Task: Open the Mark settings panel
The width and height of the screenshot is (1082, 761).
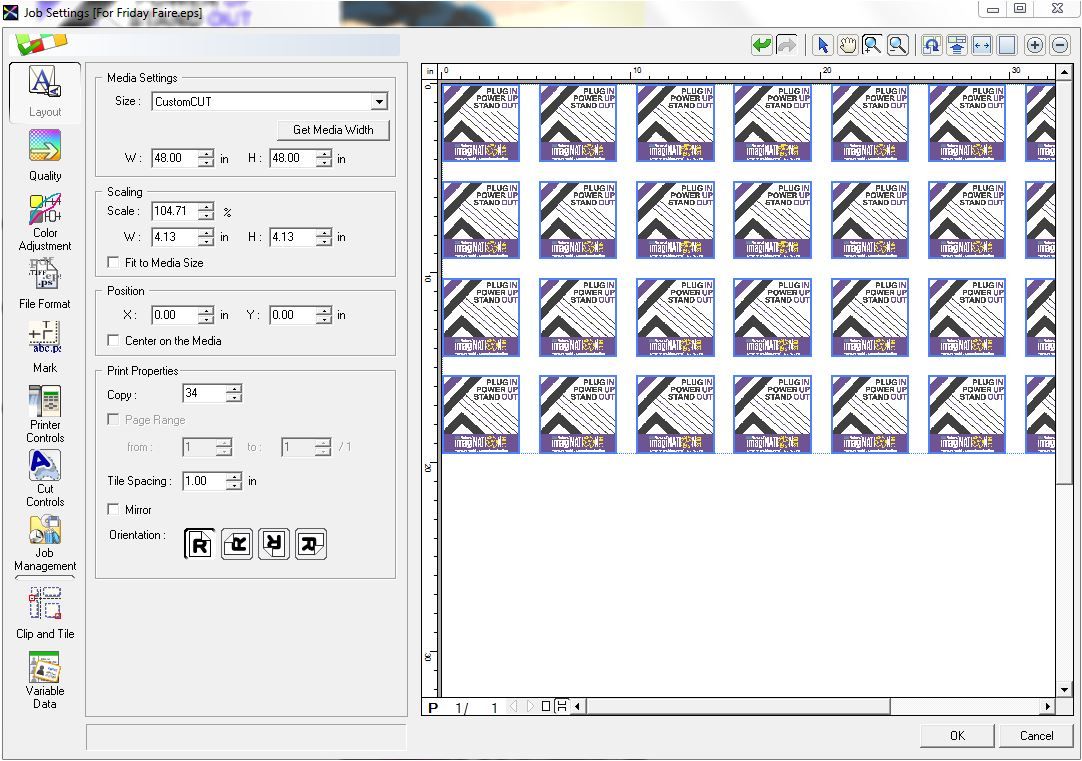Action: point(45,348)
